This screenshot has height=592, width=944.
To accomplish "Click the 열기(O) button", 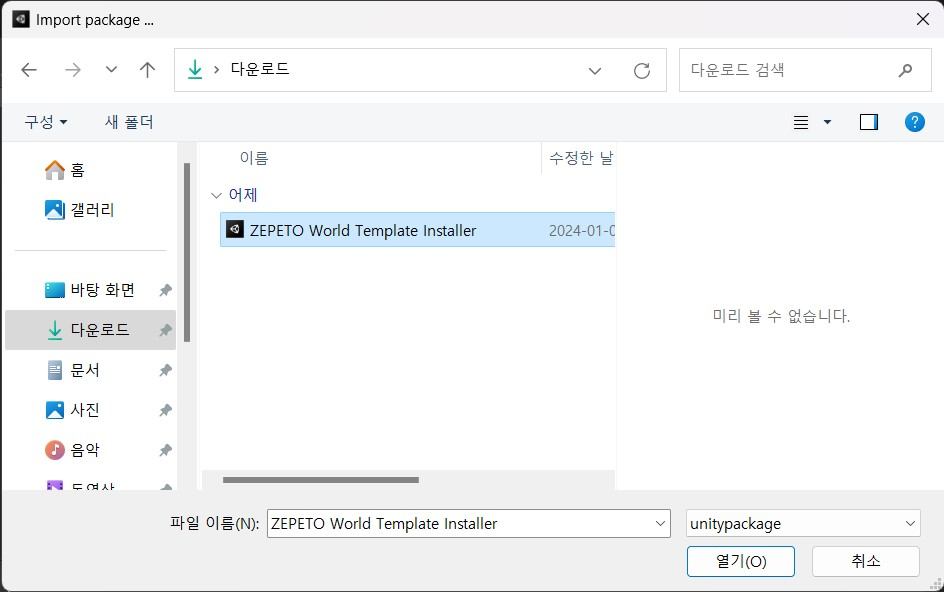I will 741,562.
